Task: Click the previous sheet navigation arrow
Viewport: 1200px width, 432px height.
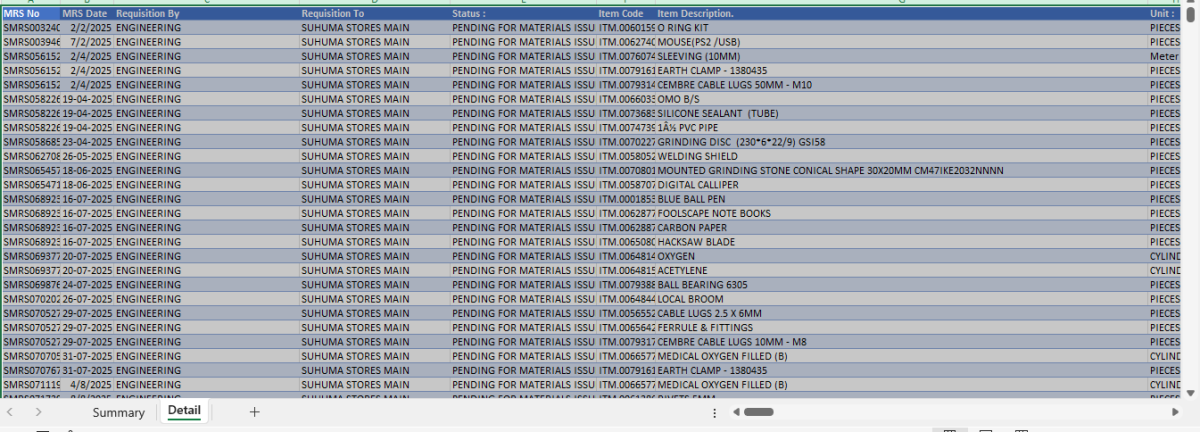Action: click(10, 412)
